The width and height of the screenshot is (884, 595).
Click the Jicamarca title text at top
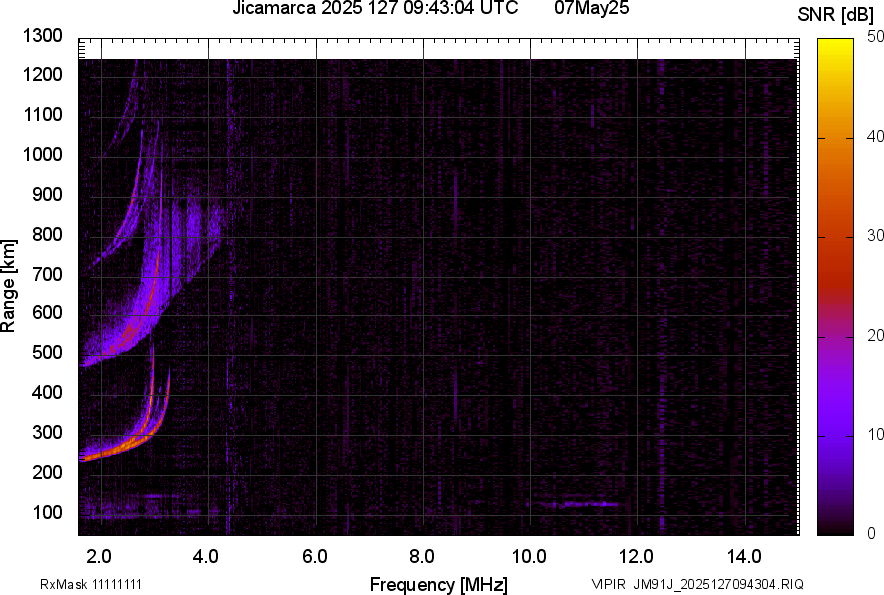pyautogui.click(x=375, y=8)
